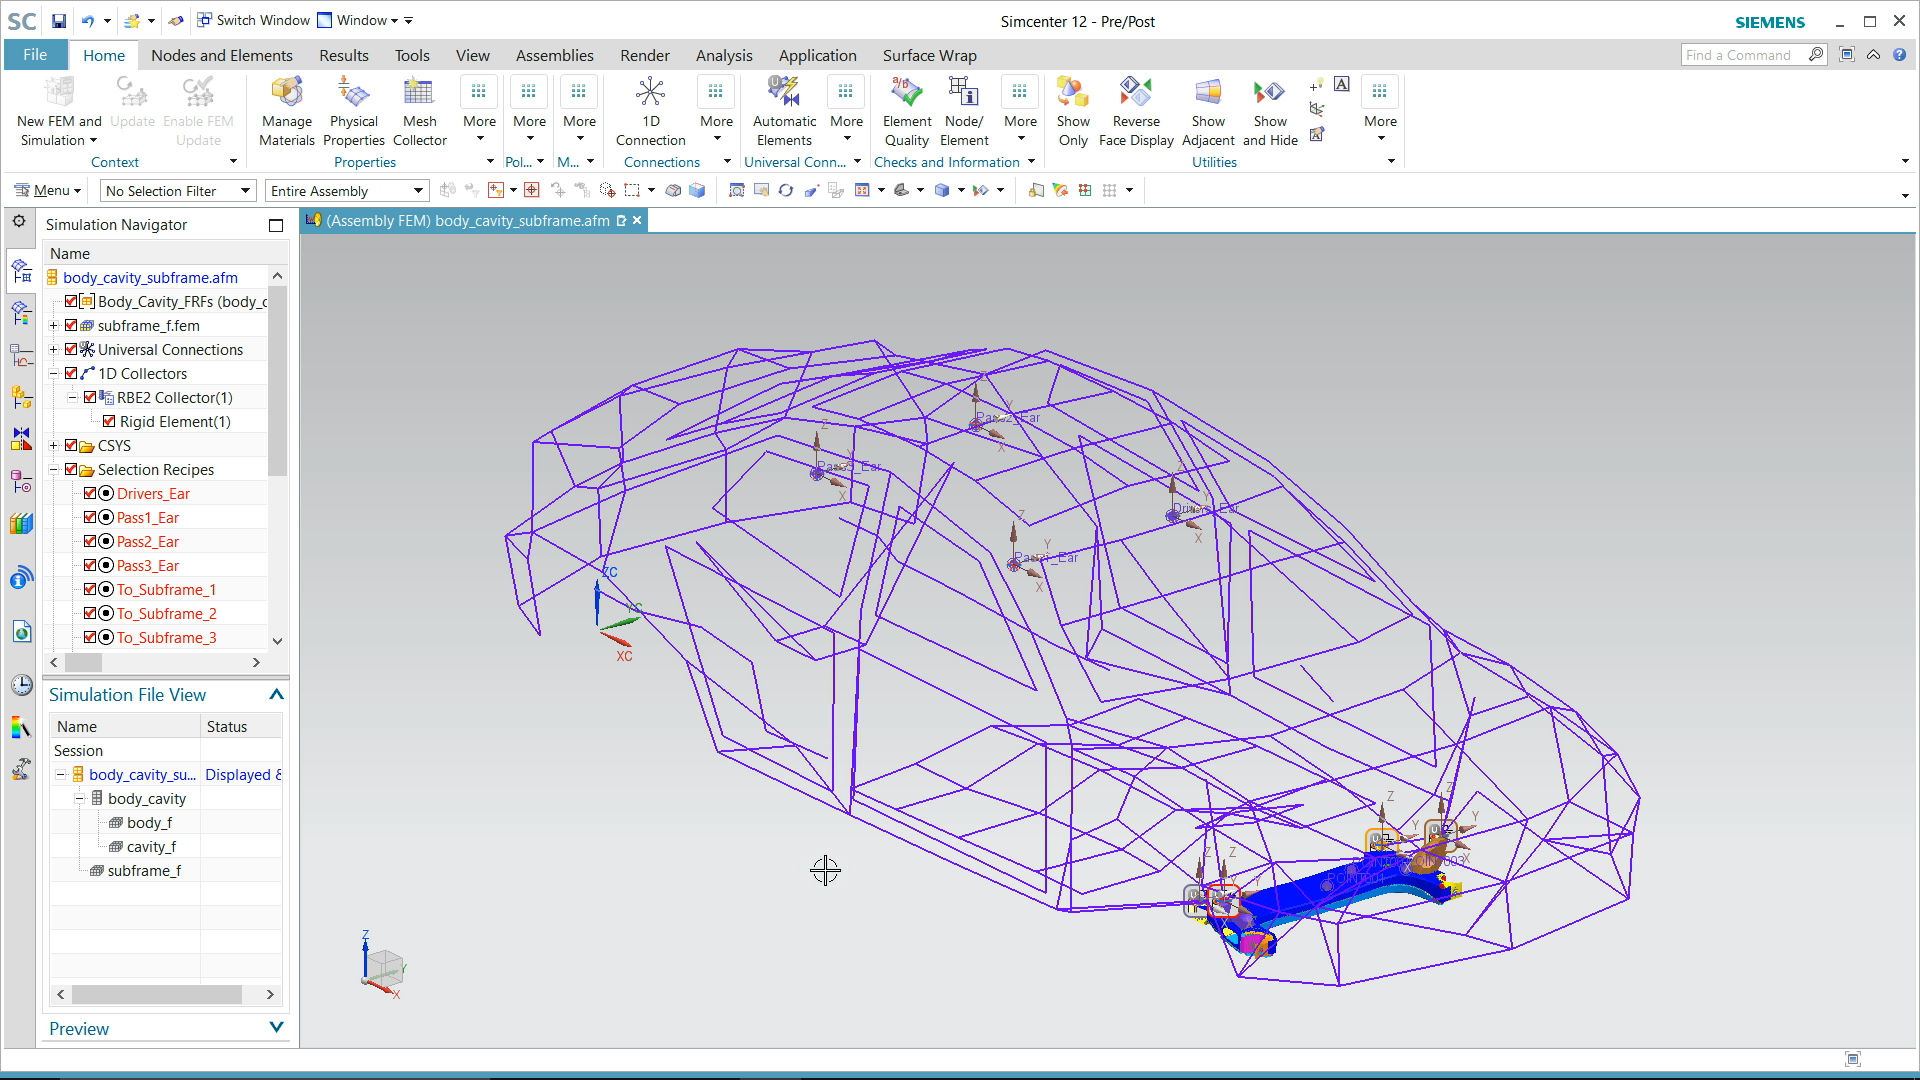1920x1080 pixels.
Task: Start New FEM and Simulation
Action: (x=58, y=110)
